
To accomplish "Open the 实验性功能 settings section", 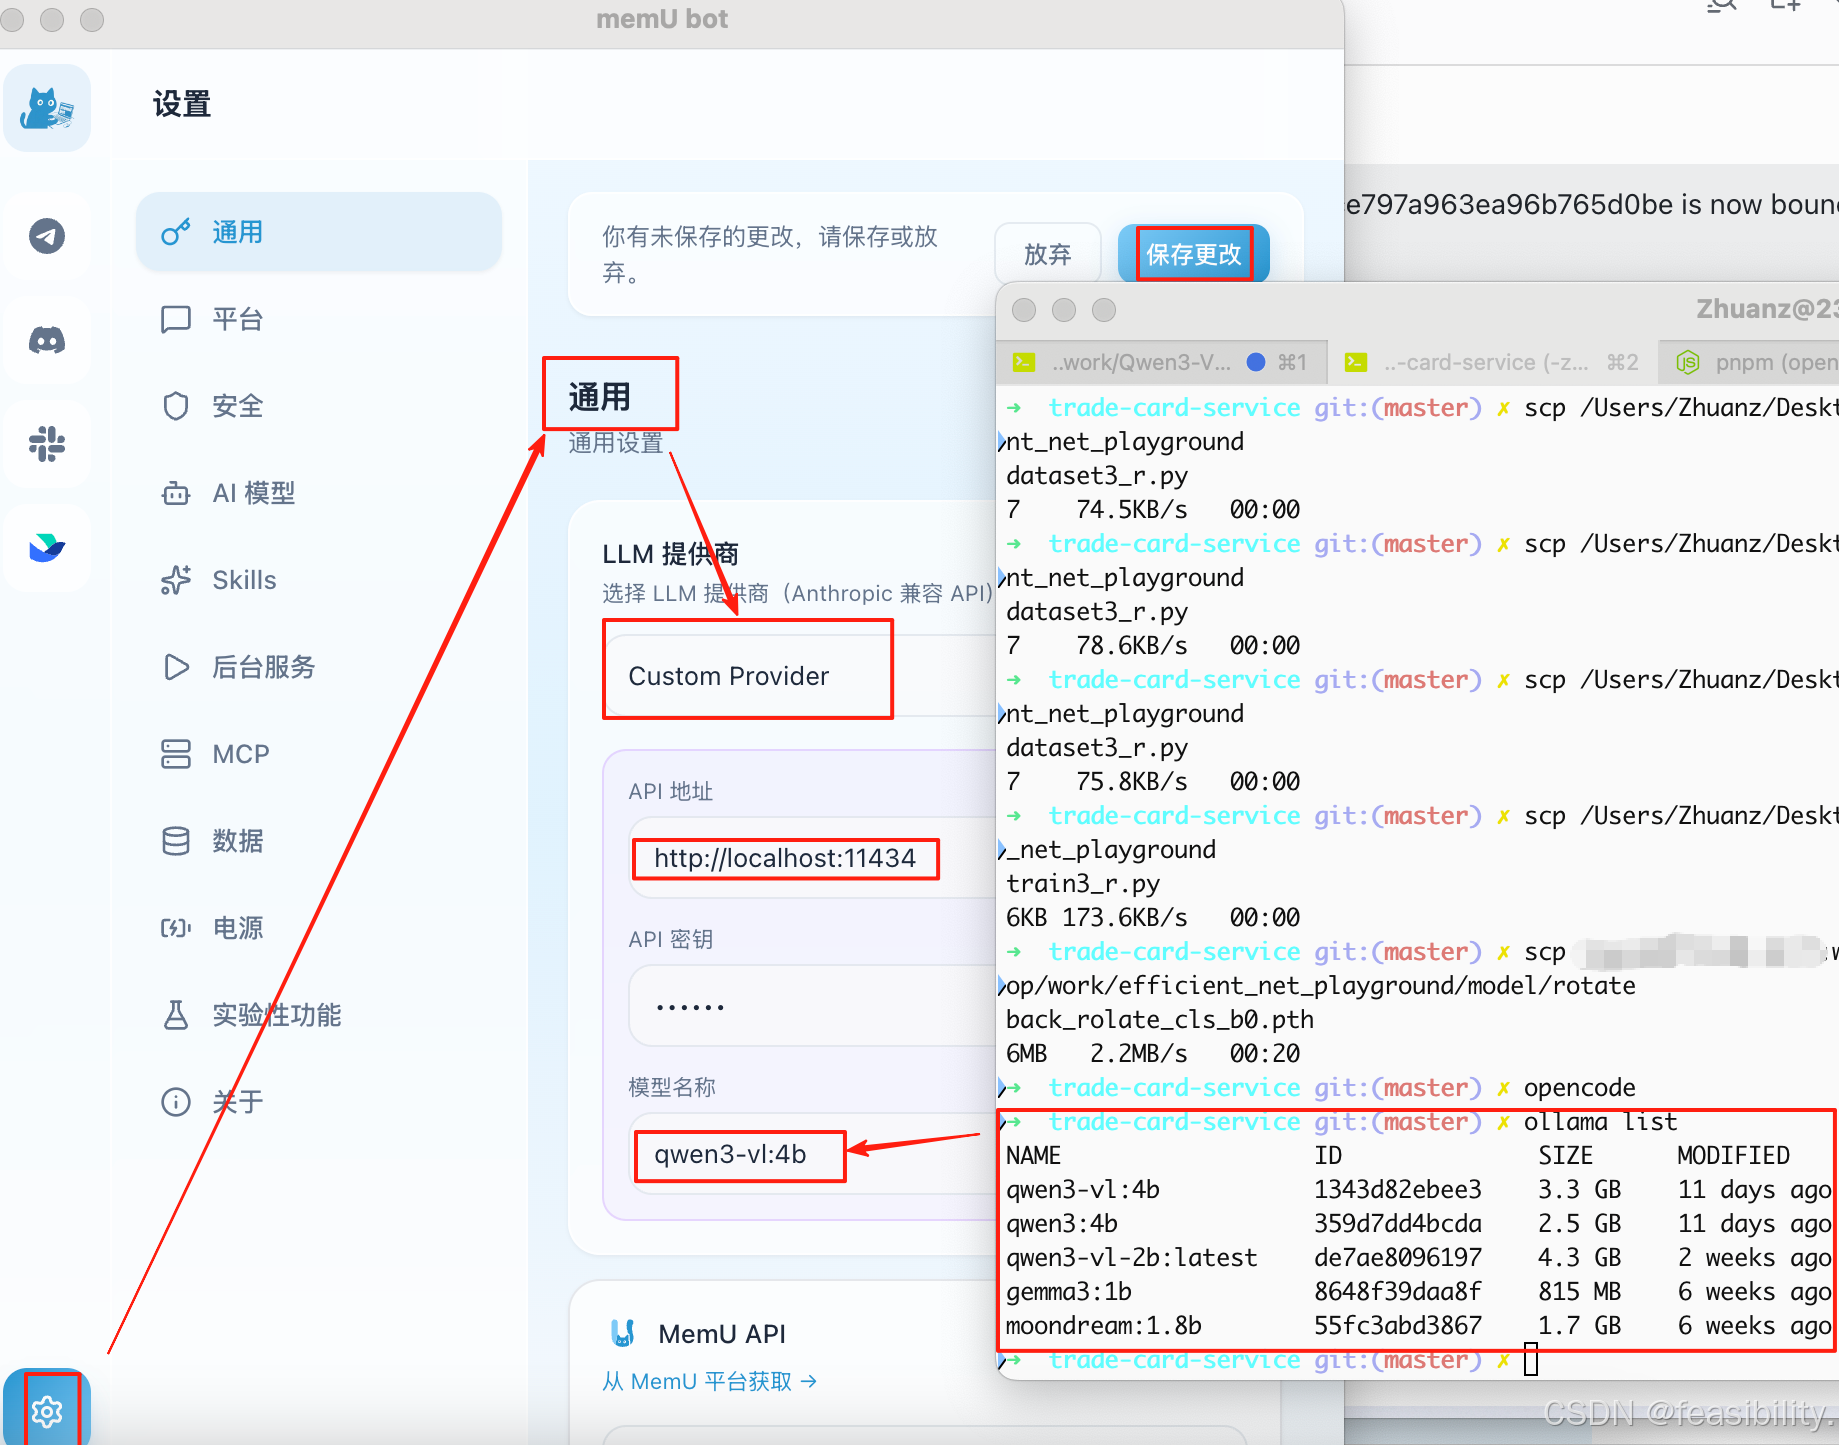I will 319,1015.
